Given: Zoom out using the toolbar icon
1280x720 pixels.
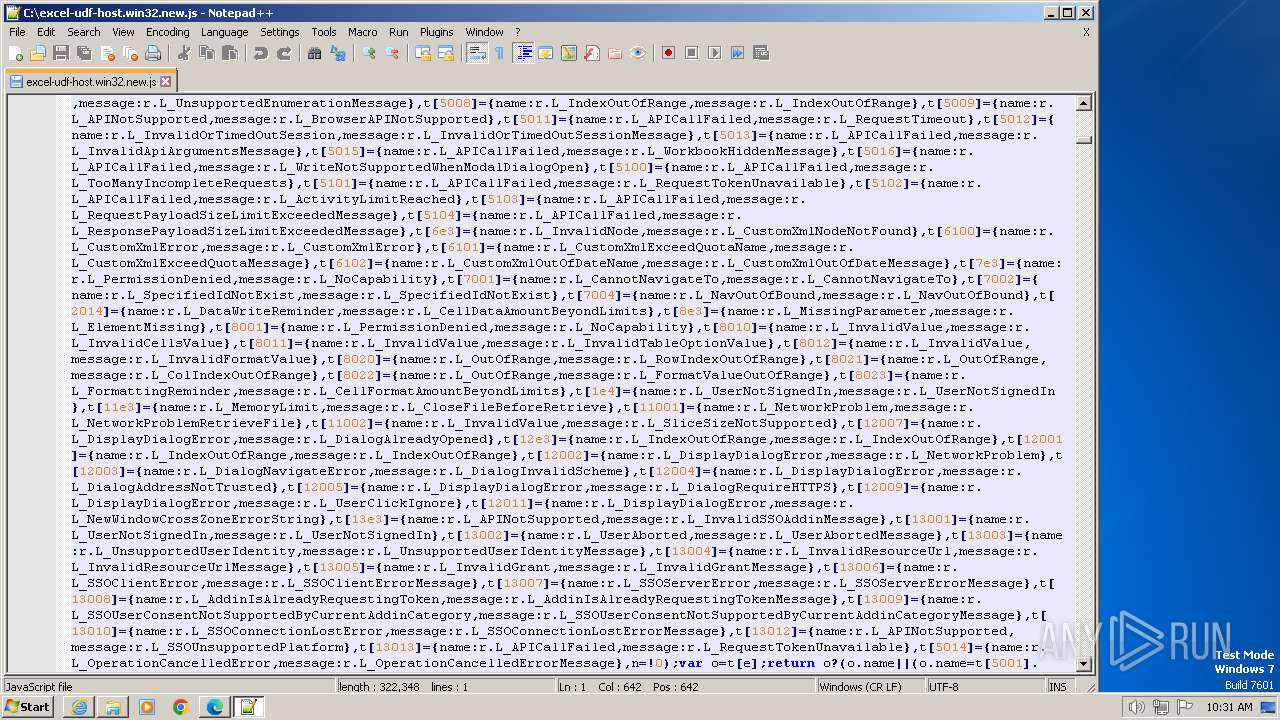Looking at the screenshot, I should (392, 53).
